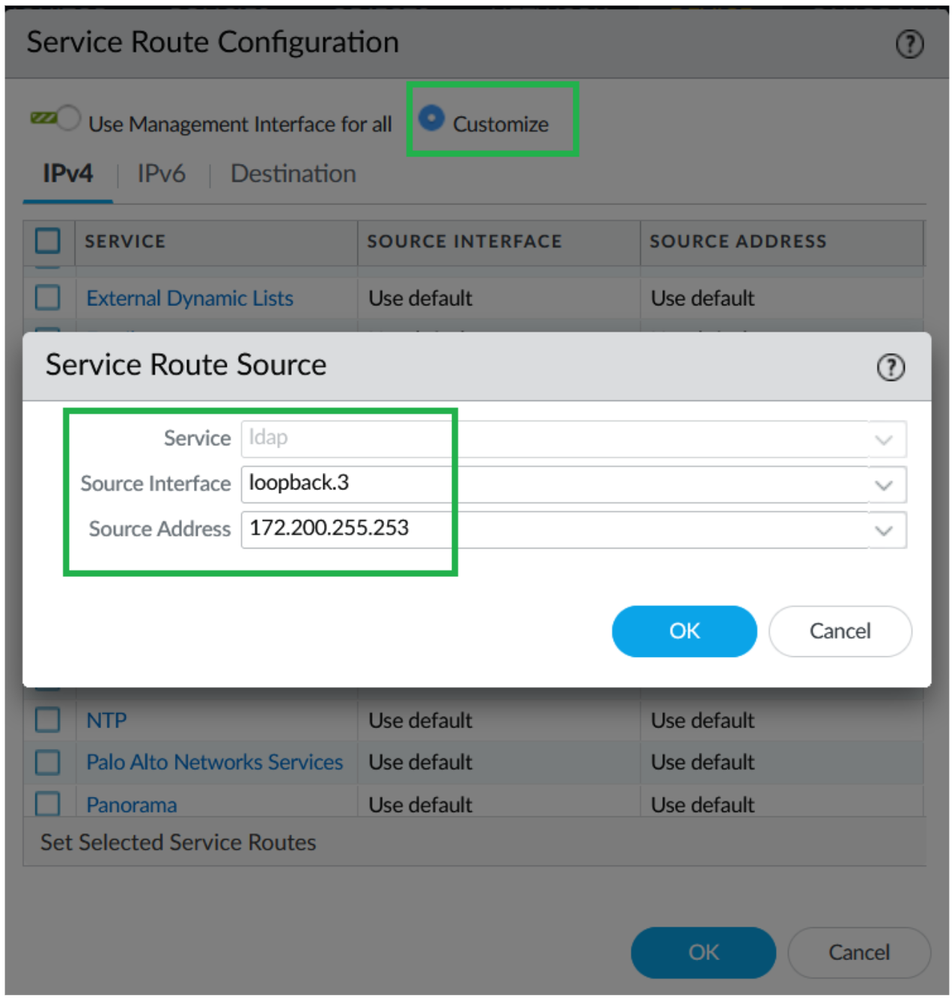Viewport: 952px width, 999px height.
Task: Select the IPv4 tab
Action: (x=68, y=174)
